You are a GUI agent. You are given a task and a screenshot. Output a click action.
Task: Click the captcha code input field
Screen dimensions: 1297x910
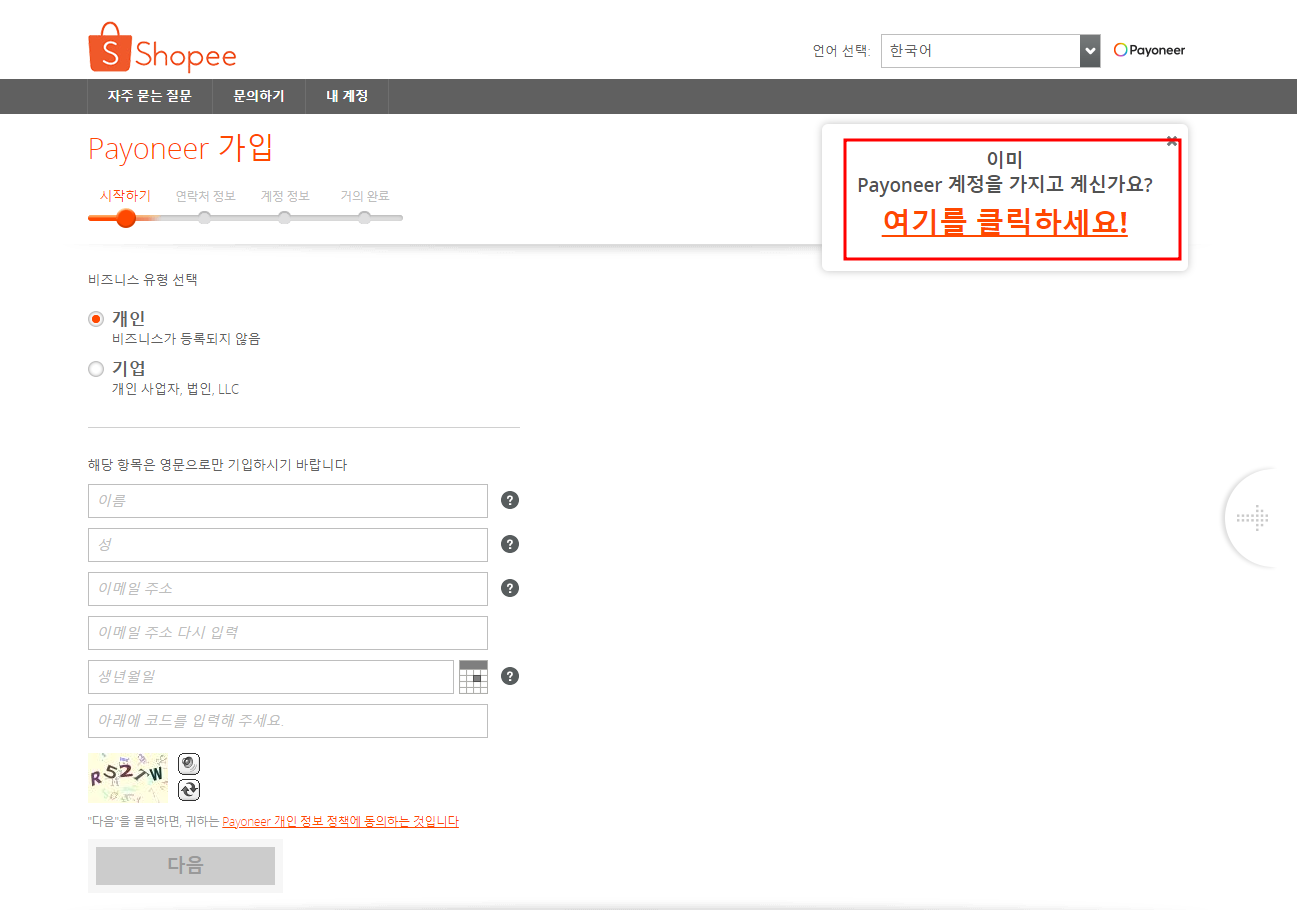click(288, 721)
